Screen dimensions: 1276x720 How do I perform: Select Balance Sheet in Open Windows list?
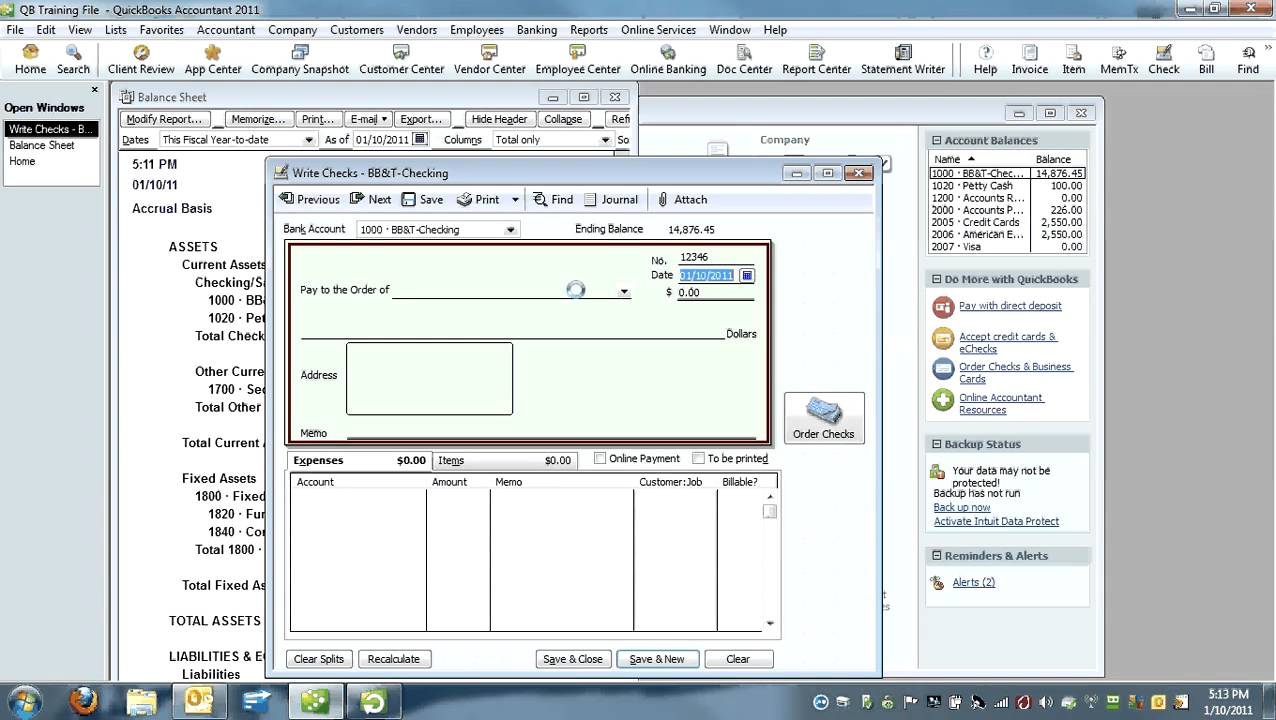click(x=42, y=145)
